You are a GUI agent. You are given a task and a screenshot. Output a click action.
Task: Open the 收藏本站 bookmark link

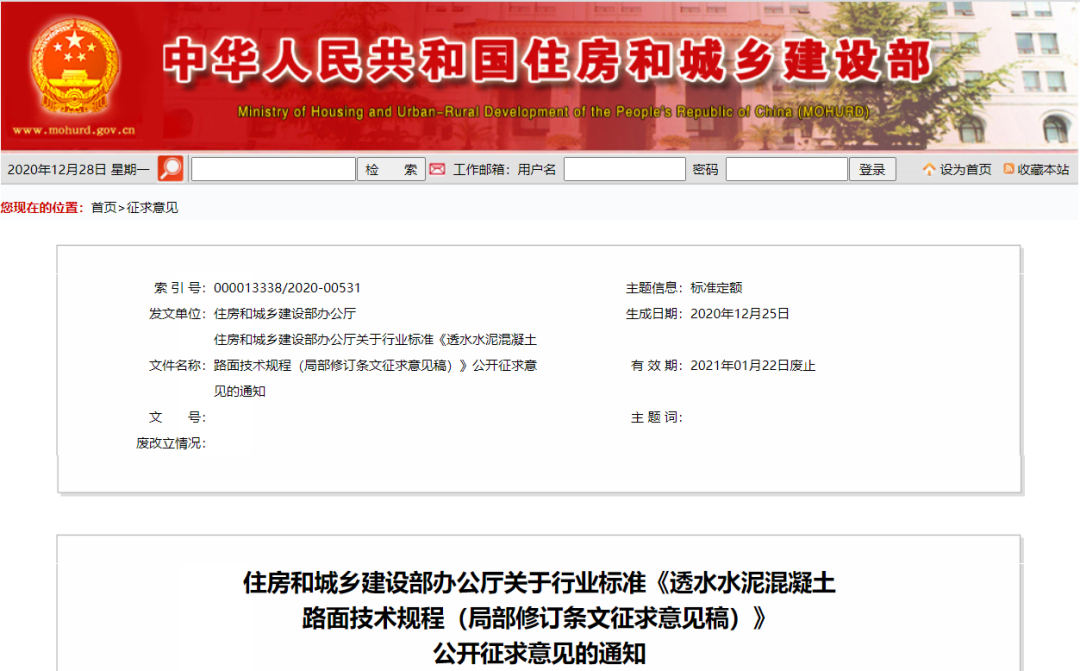1043,169
